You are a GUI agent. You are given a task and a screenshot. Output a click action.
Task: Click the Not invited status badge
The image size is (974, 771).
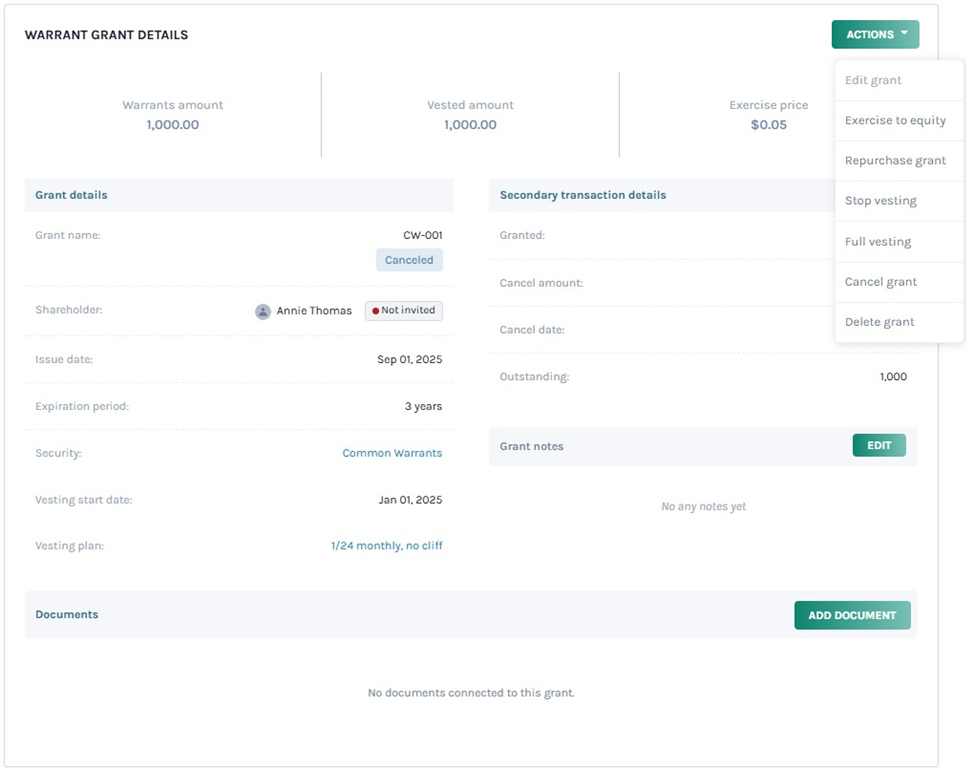click(x=404, y=311)
